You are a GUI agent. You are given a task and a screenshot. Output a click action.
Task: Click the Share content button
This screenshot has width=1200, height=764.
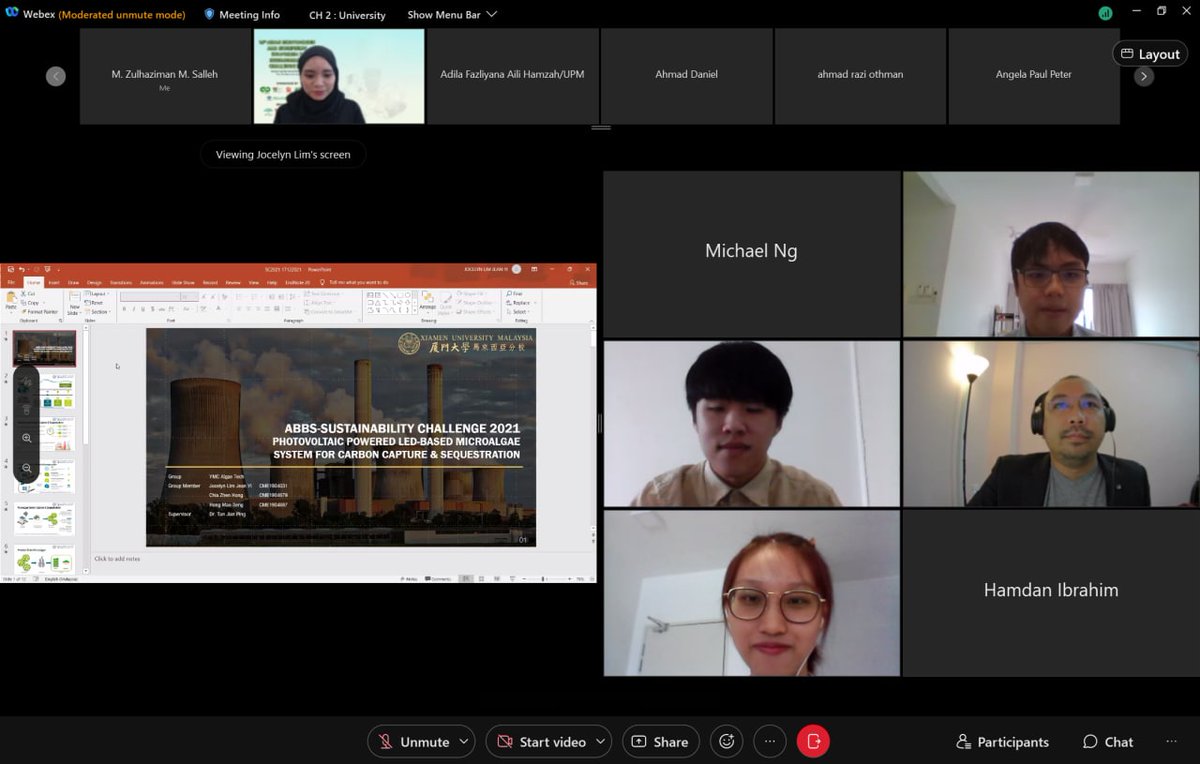tap(660, 741)
